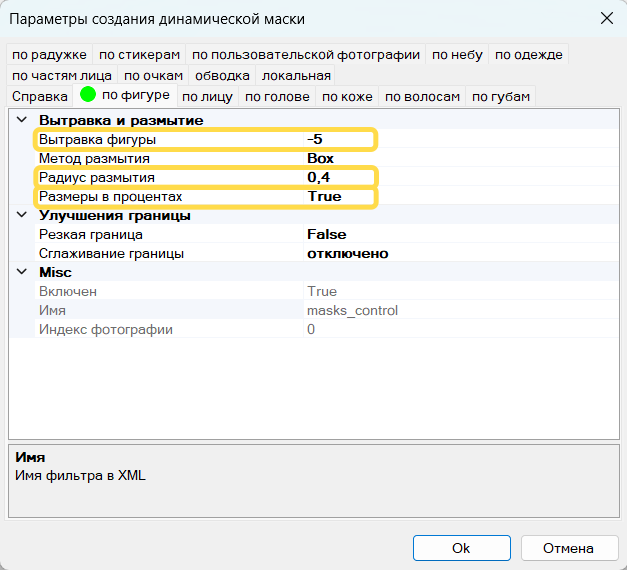Collapse the Misc section chevron
The width and height of the screenshot is (627, 570).
click(x=22, y=272)
